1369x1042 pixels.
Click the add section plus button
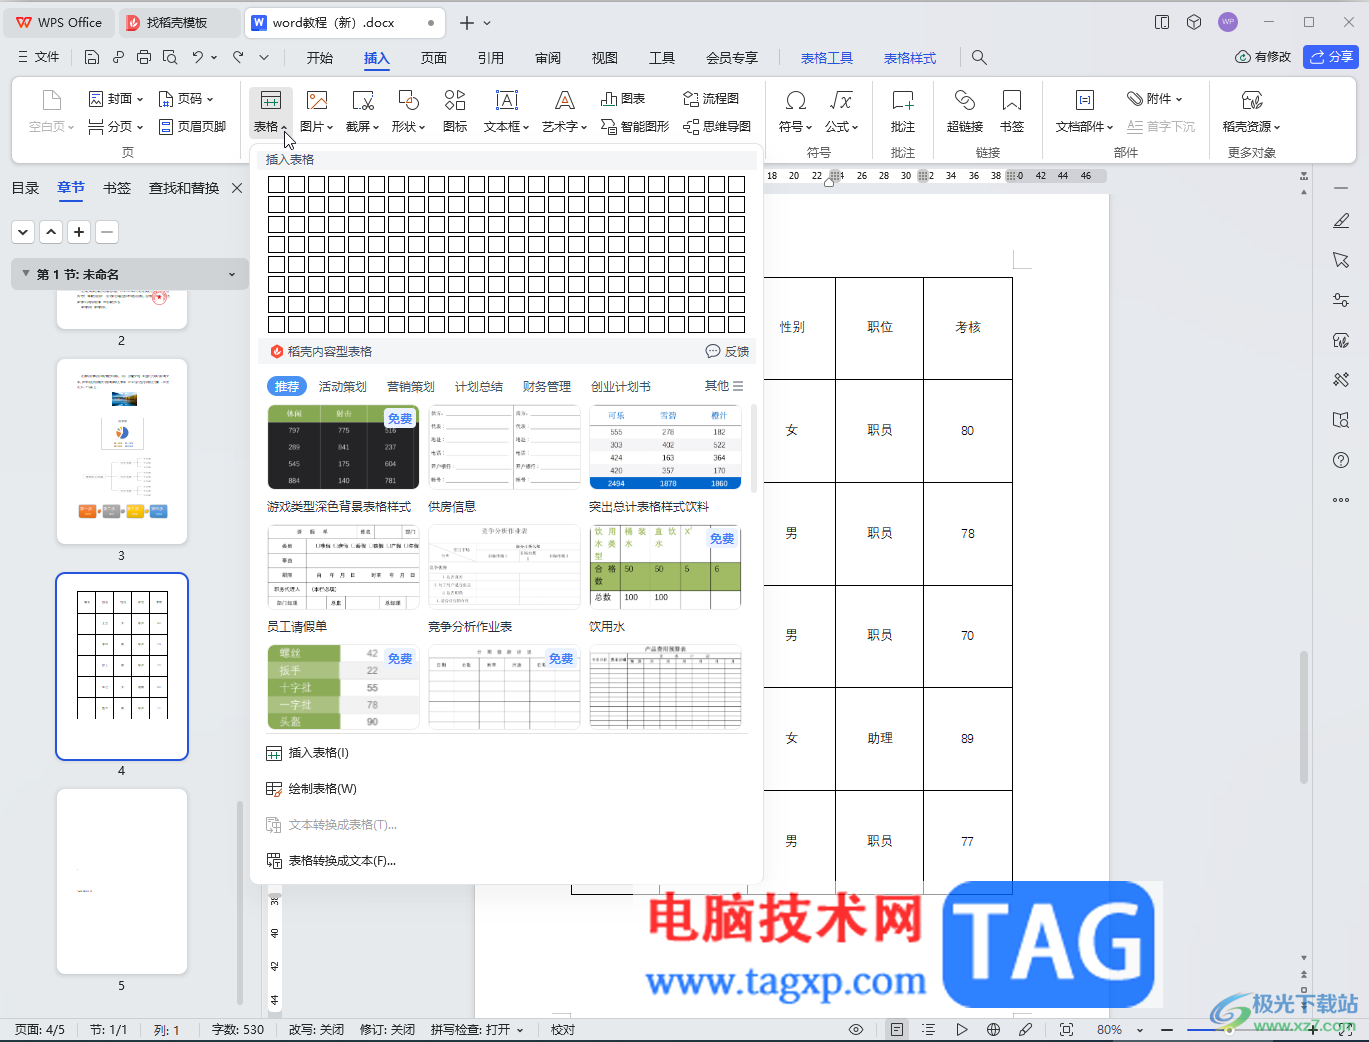(x=79, y=232)
